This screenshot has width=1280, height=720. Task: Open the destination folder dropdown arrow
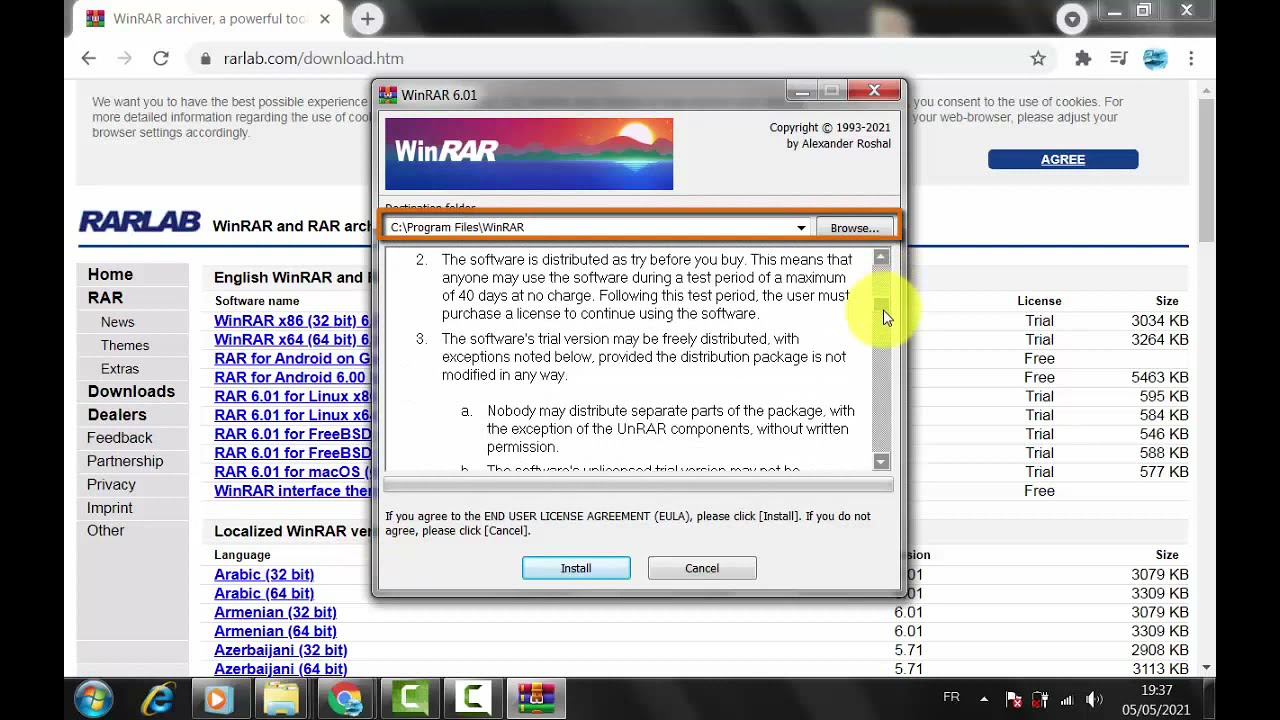click(801, 228)
